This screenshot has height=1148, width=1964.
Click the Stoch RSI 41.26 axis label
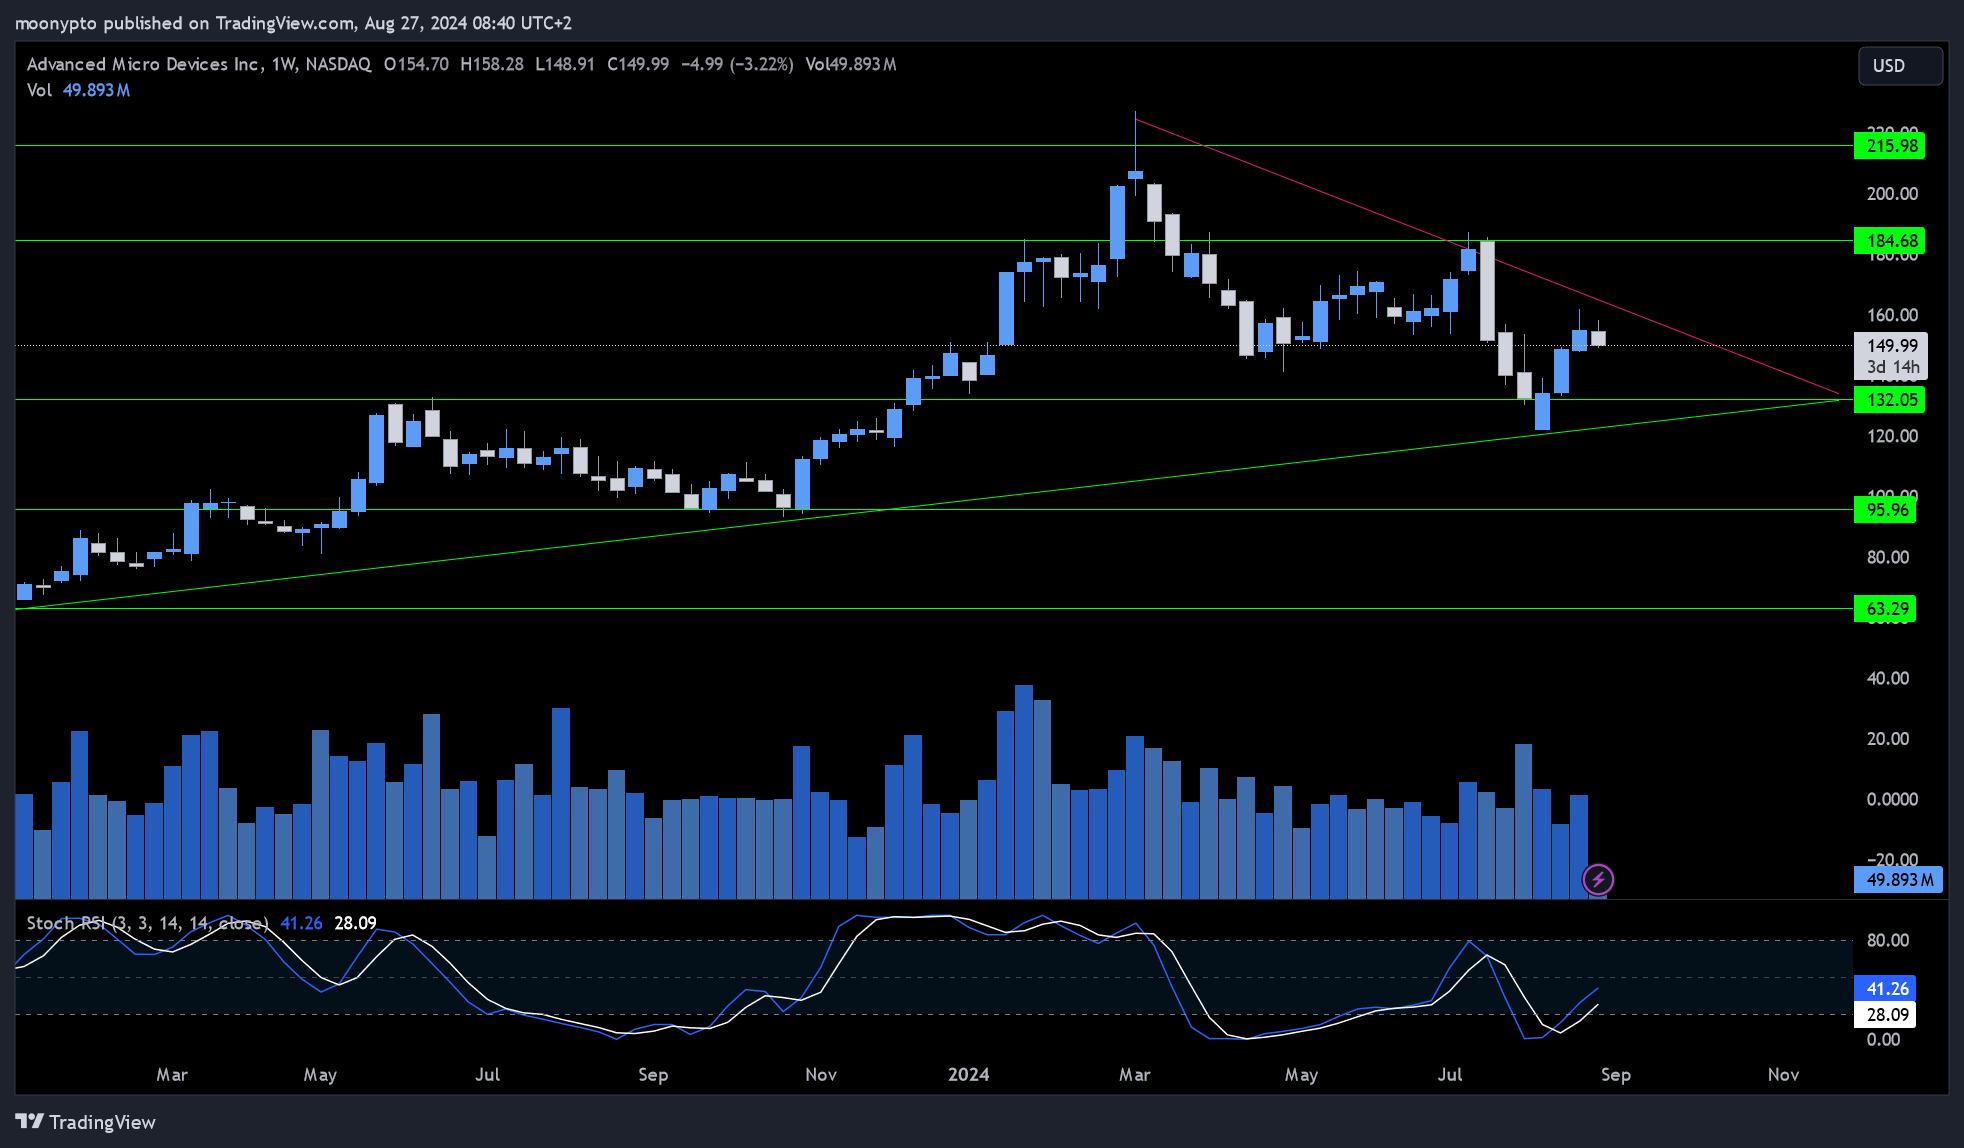1885,988
